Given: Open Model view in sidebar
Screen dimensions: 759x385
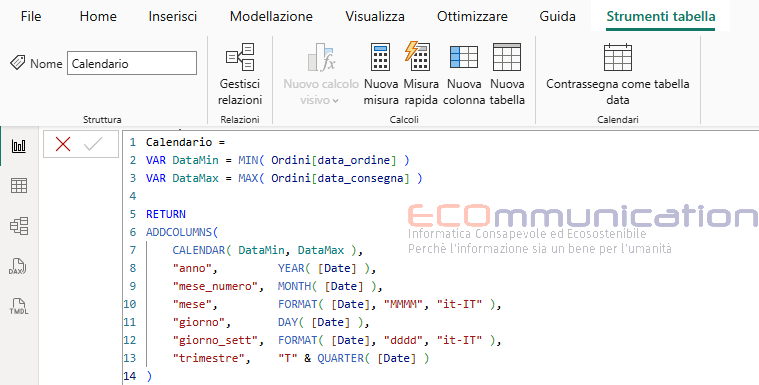Looking at the screenshot, I should click(19, 226).
